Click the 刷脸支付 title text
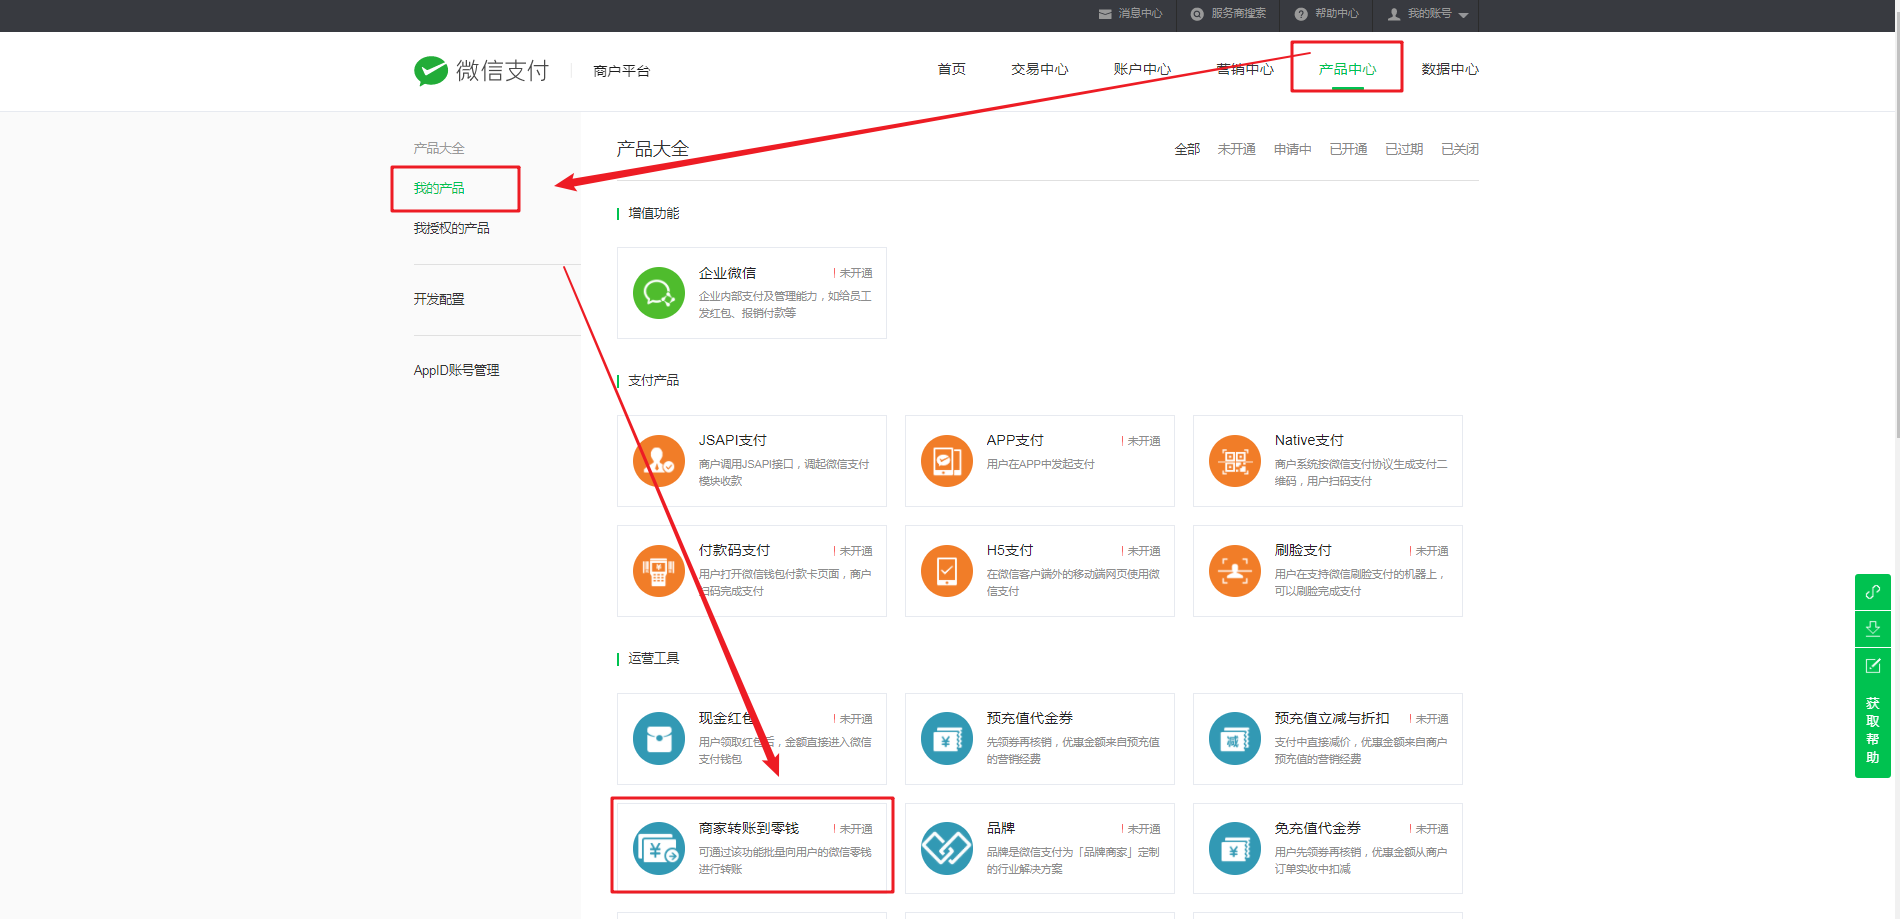The height and width of the screenshot is (919, 1900). point(1303,550)
